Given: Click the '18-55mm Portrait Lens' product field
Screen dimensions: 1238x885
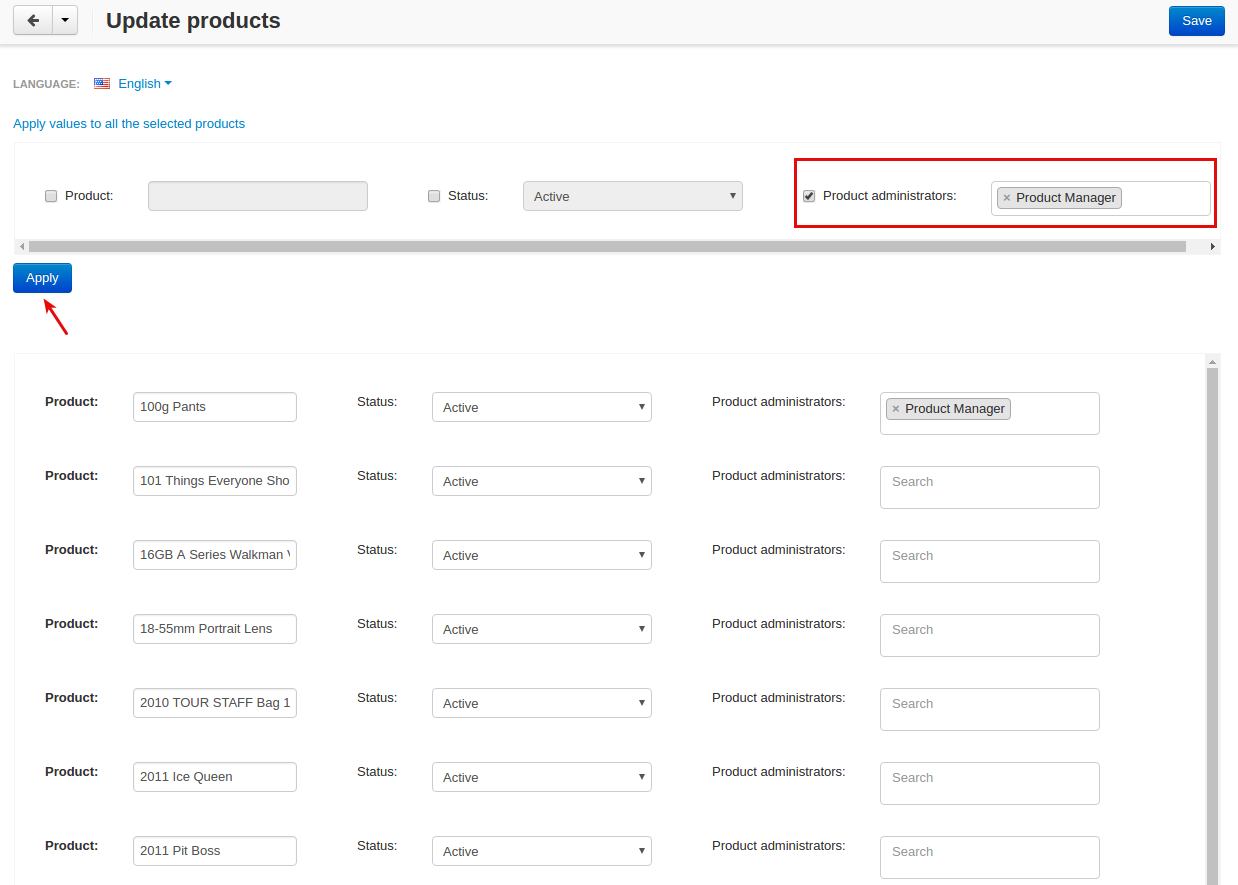Looking at the screenshot, I should [x=215, y=629].
